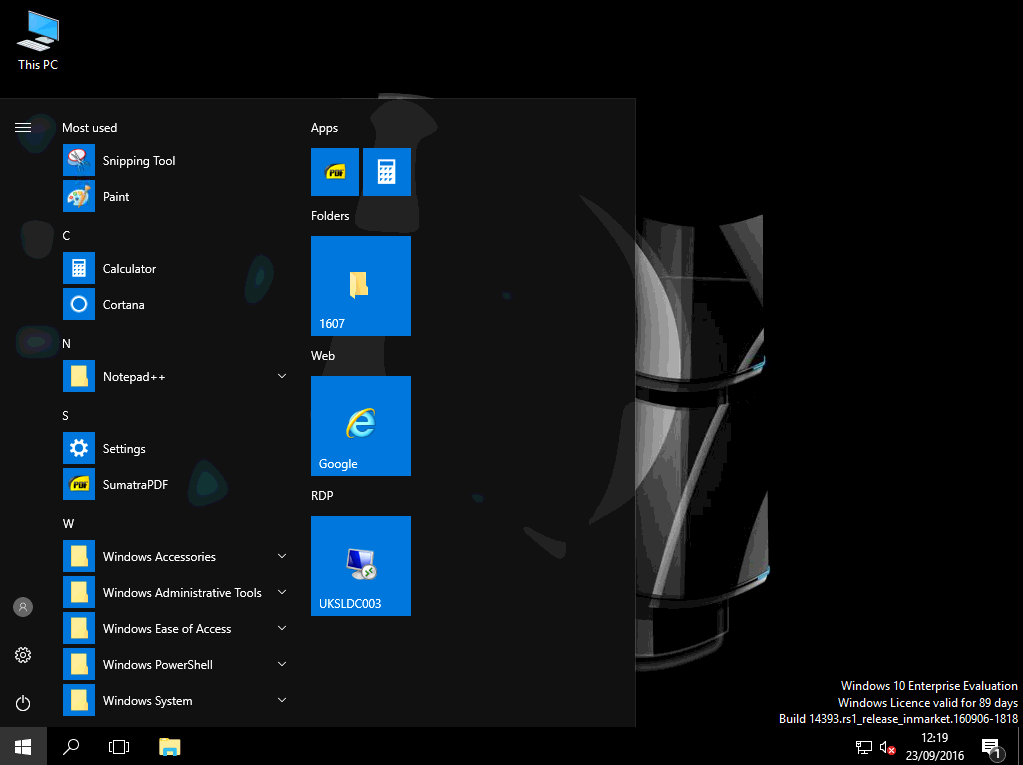Expand the Windows PowerShell chevron

pos(282,664)
